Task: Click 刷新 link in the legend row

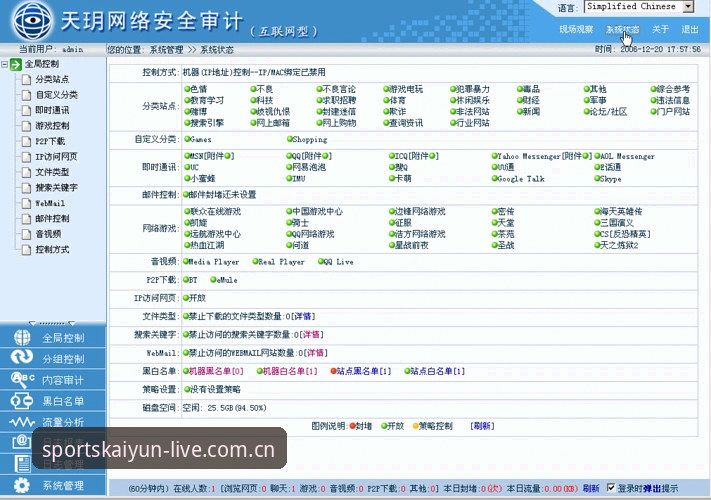Action: coord(482,426)
